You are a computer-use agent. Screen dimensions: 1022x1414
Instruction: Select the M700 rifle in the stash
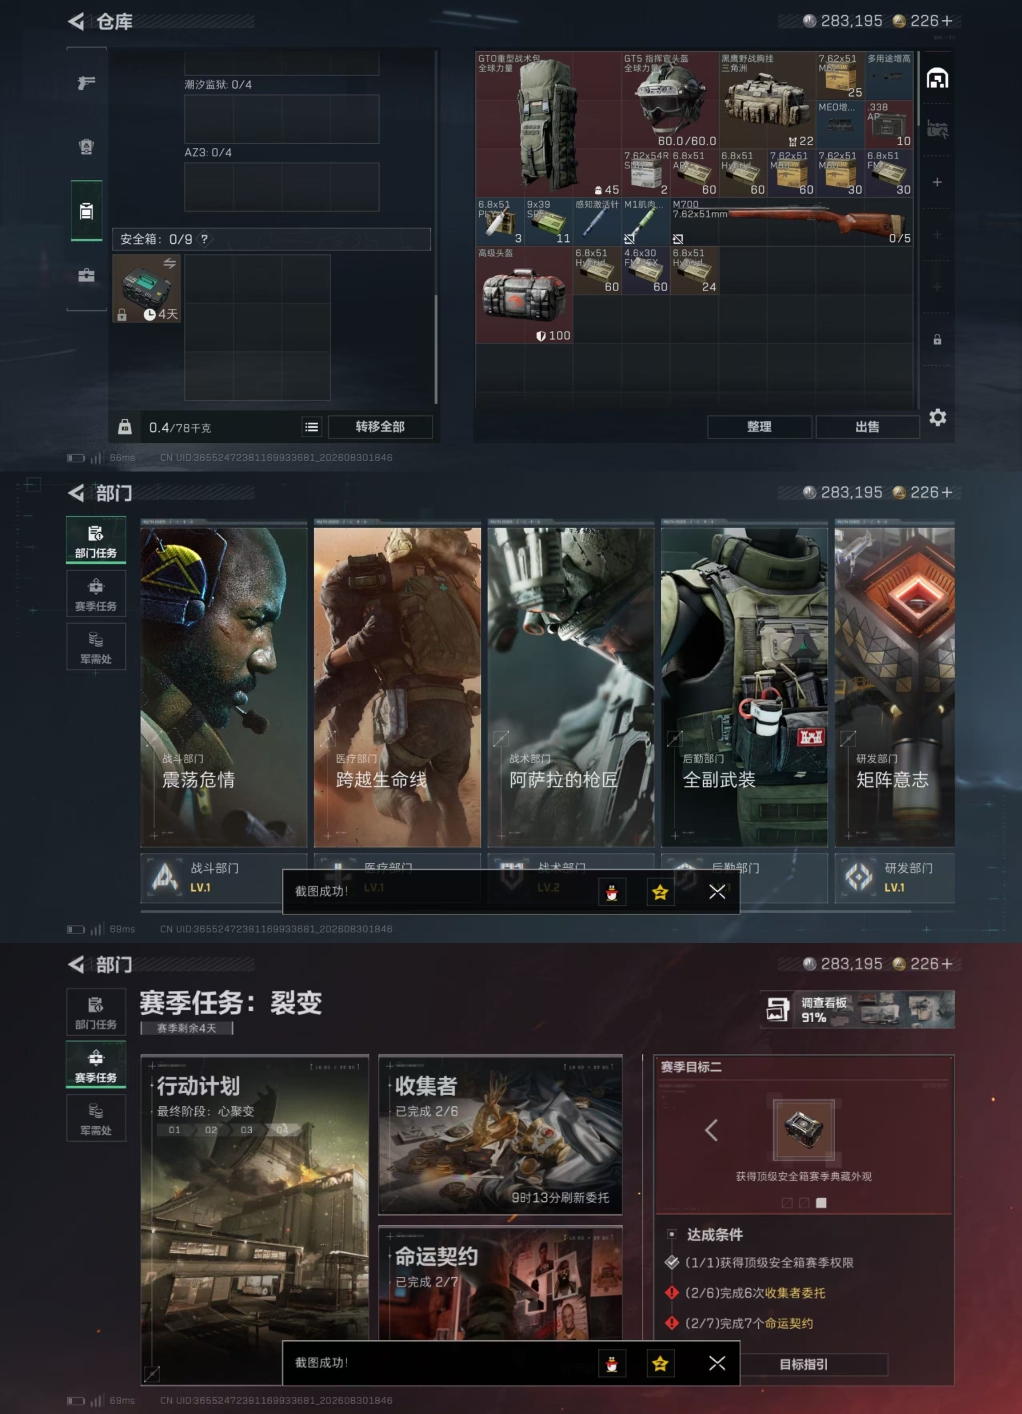pos(791,222)
